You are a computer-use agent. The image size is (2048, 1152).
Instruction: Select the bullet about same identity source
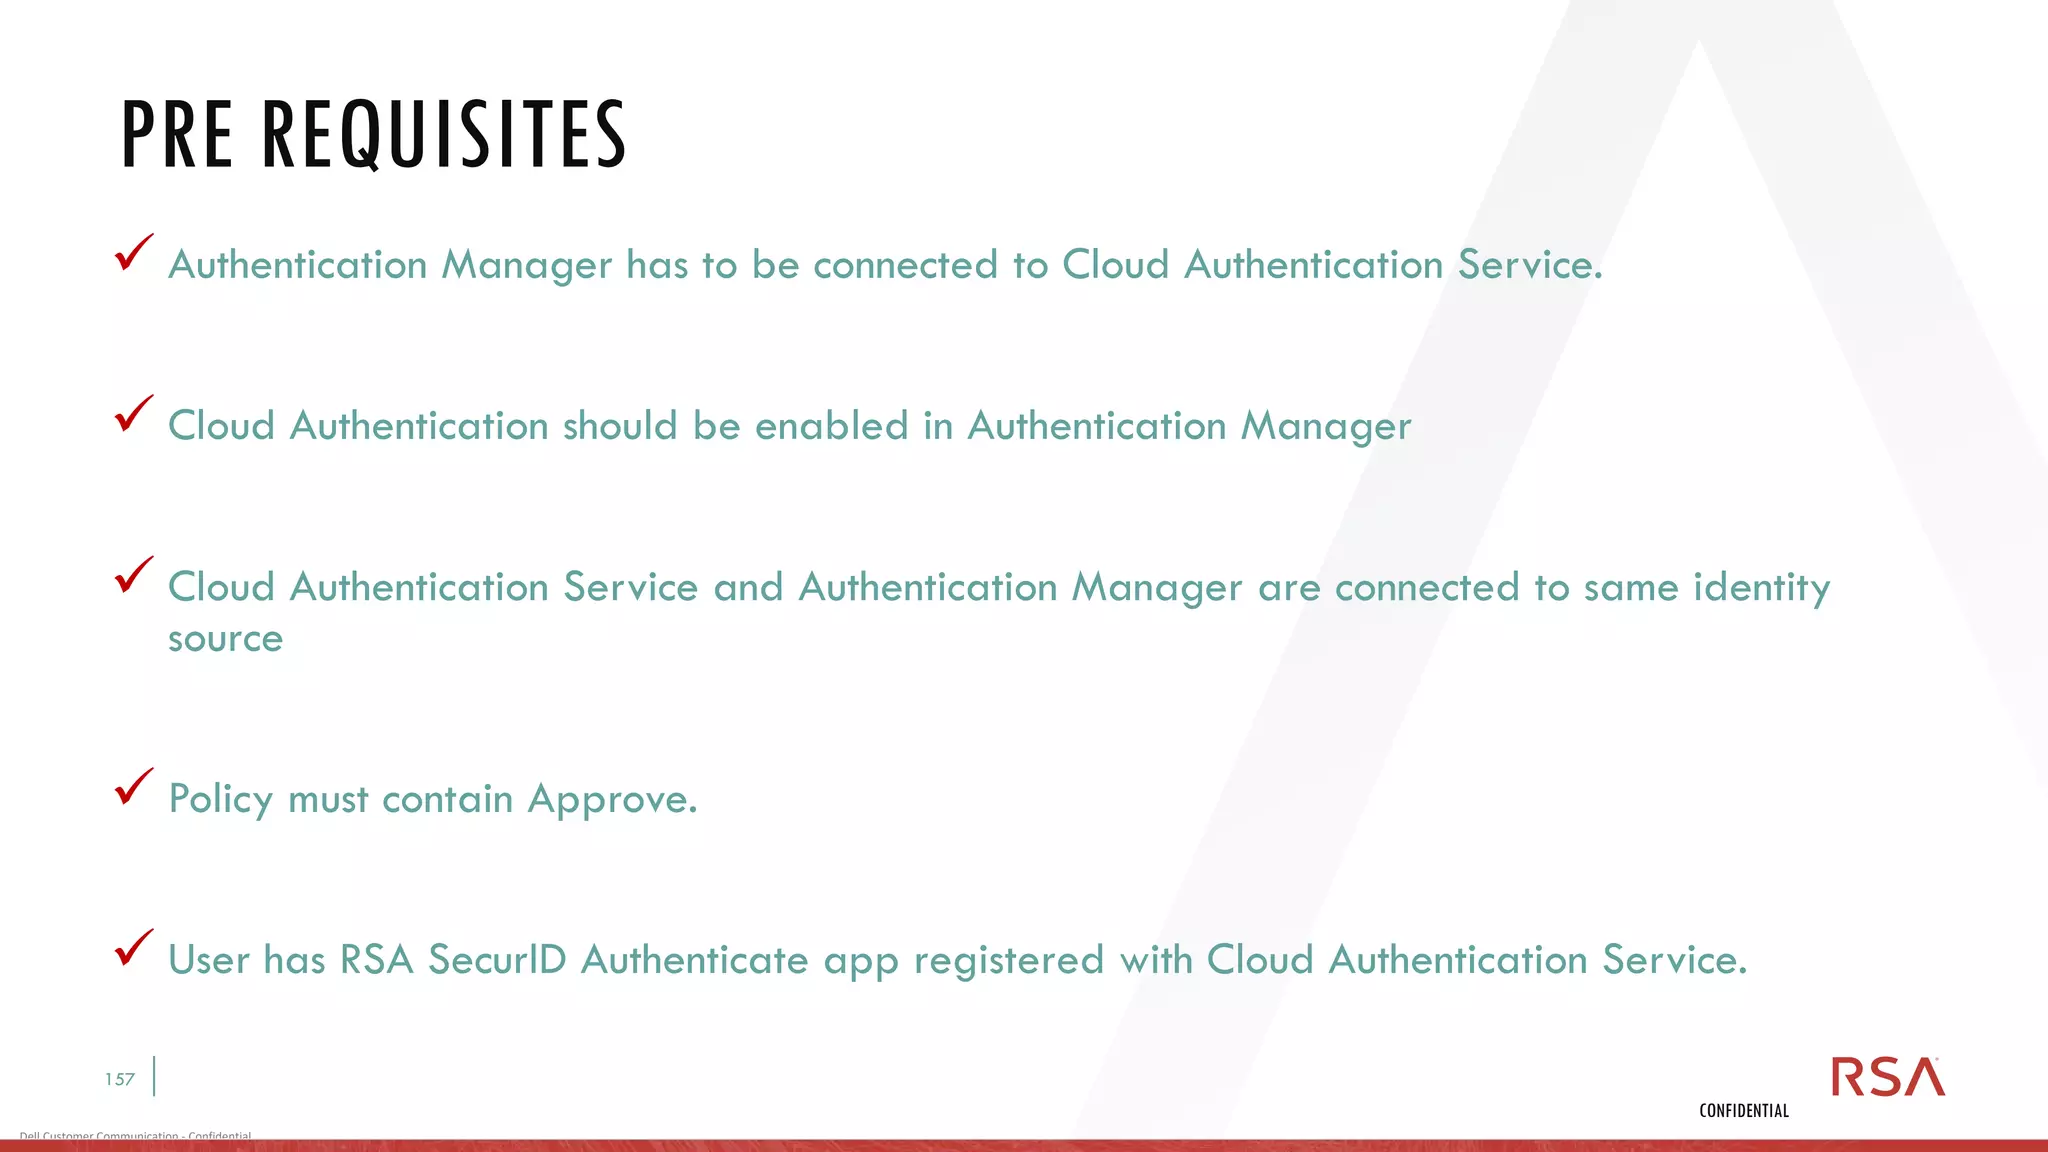[x=999, y=612]
